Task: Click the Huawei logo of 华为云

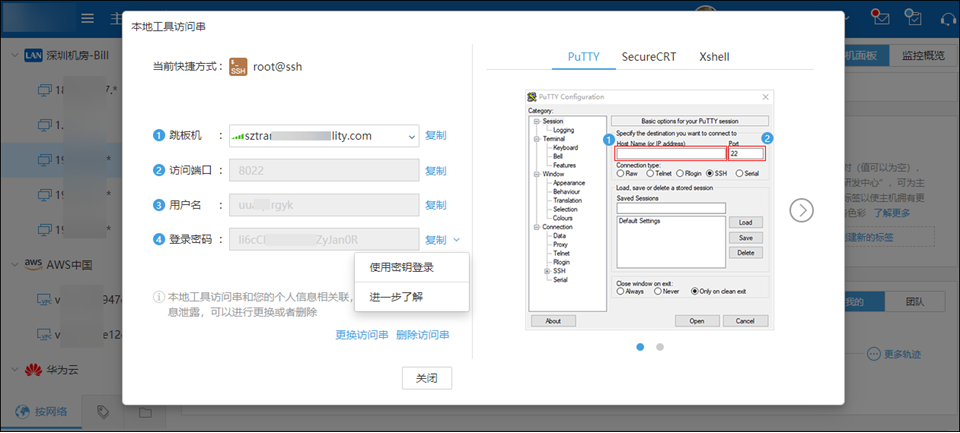Action: 33,370
